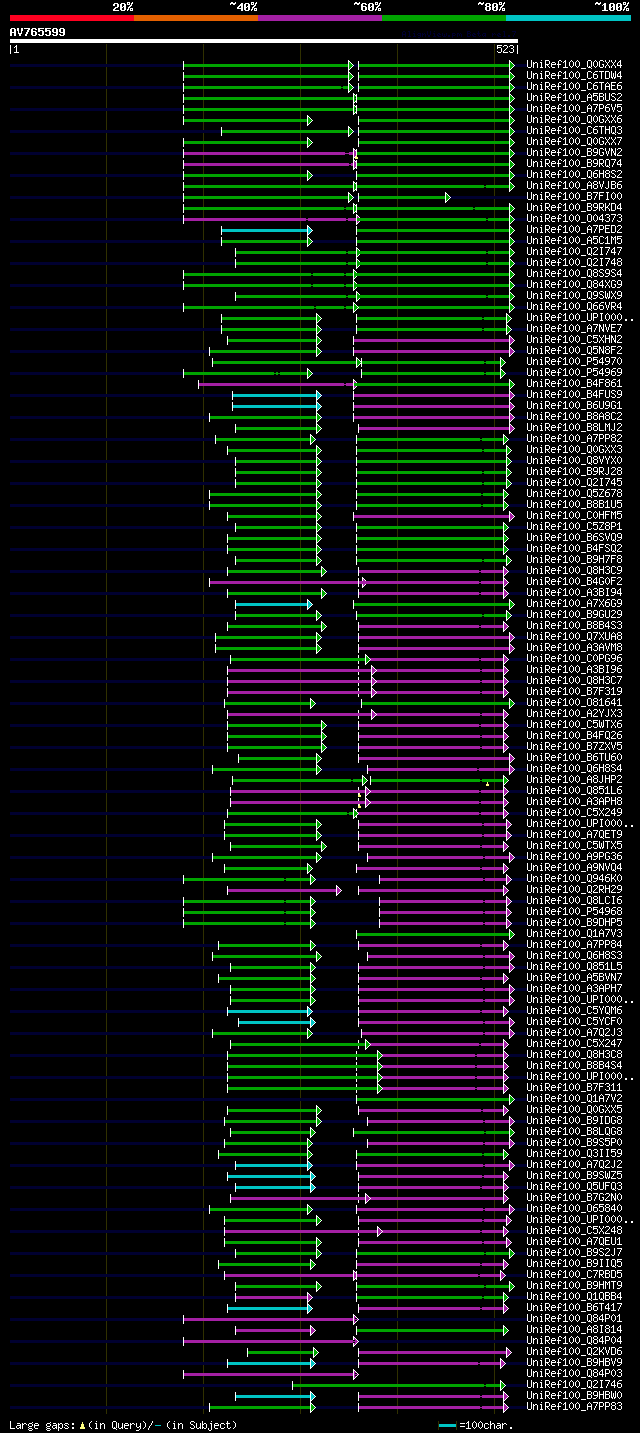Open hit UniRef100_A3BI94
640x1433 pixels.
click(x=574, y=592)
